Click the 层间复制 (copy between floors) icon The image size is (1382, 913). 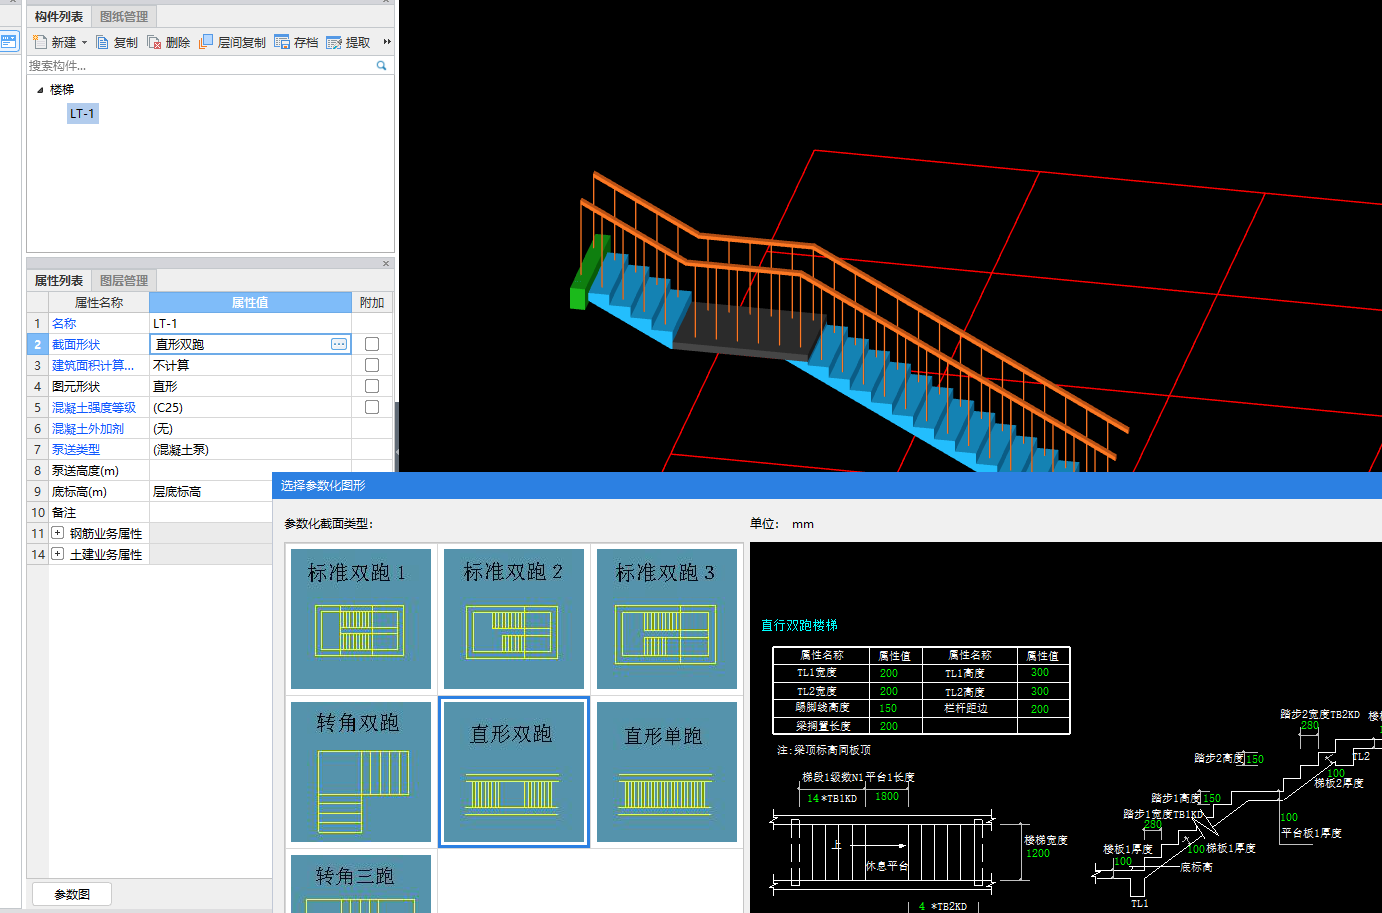[x=206, y=42]
